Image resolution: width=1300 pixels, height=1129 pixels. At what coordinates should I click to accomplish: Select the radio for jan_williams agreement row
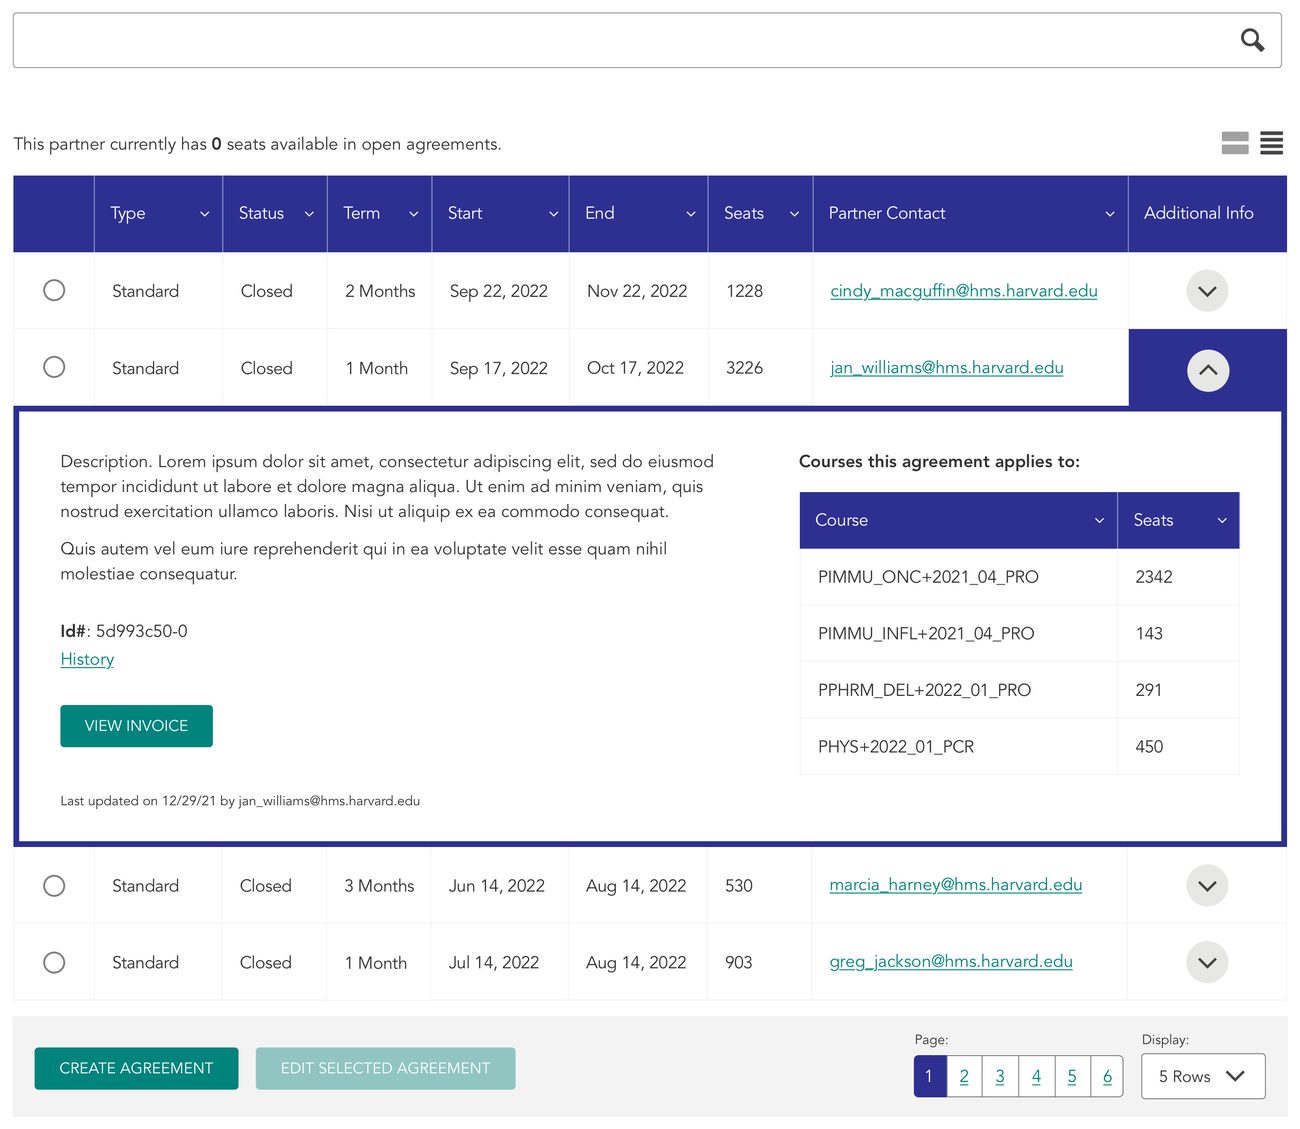point(54,367)
